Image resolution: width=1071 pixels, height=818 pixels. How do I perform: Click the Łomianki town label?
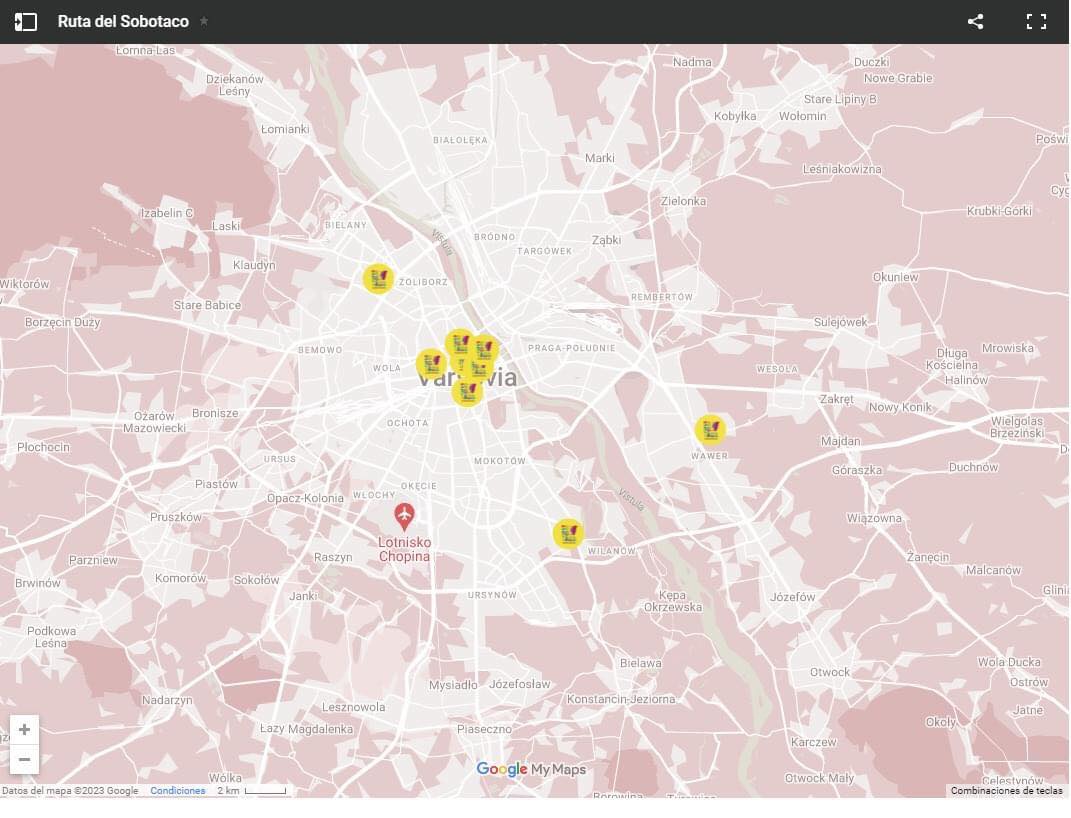(x=285, y=129)
